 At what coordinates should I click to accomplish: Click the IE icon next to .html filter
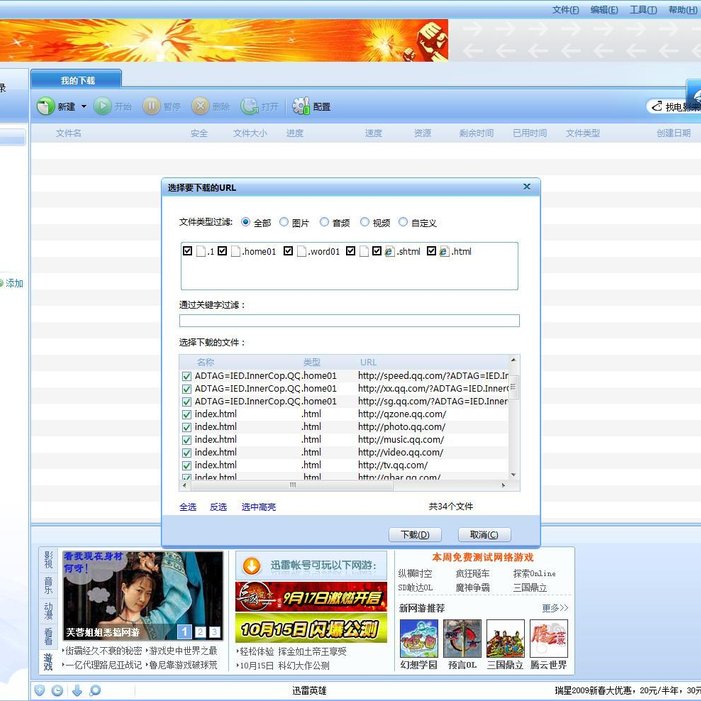coord(444,251)
